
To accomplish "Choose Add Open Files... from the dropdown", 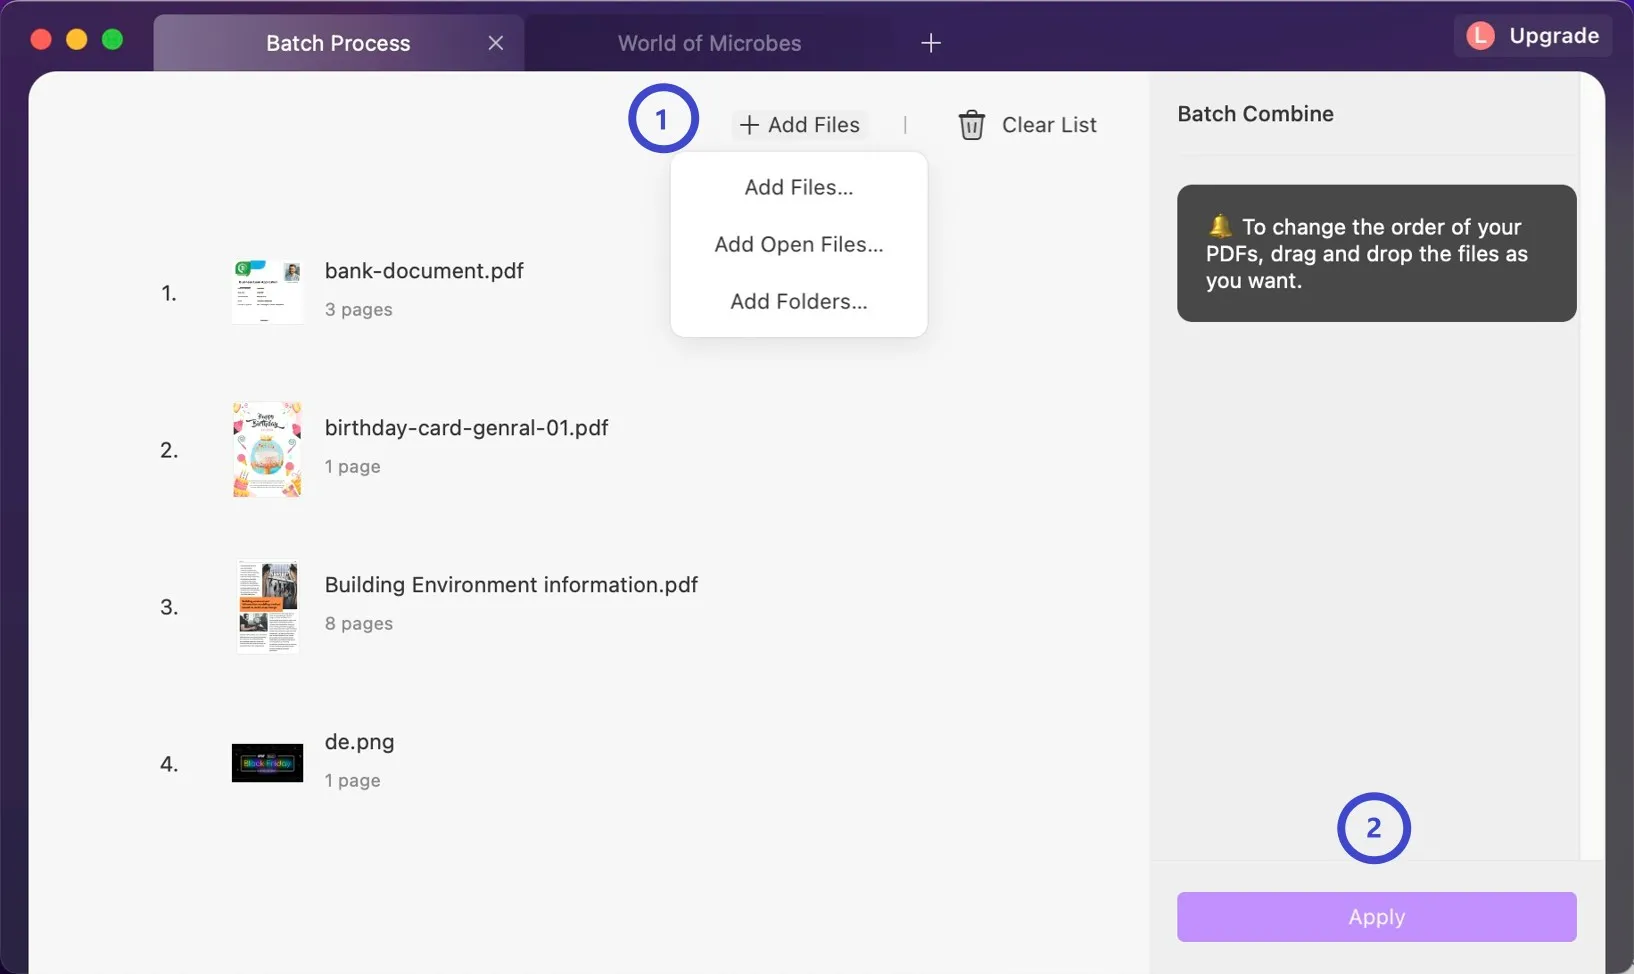I will click(798, 244).
